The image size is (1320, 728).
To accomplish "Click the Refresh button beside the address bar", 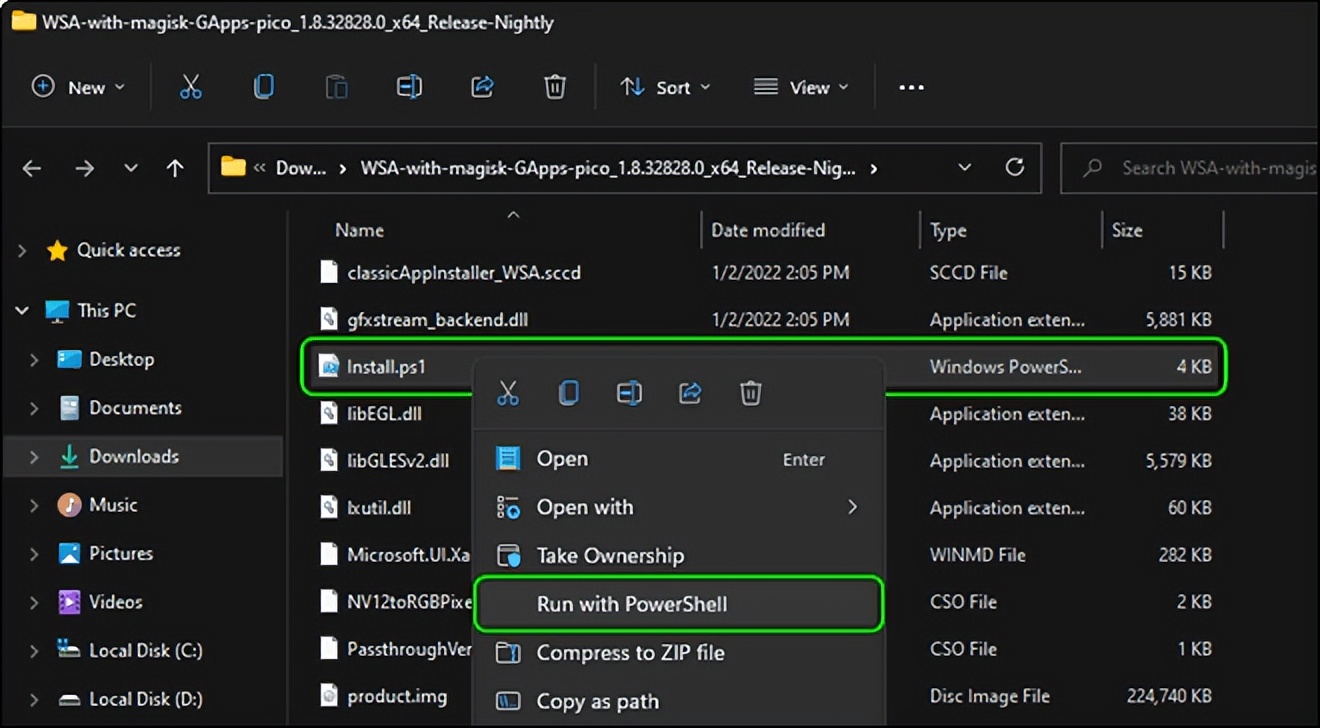I will click(x=1014, y=168).
